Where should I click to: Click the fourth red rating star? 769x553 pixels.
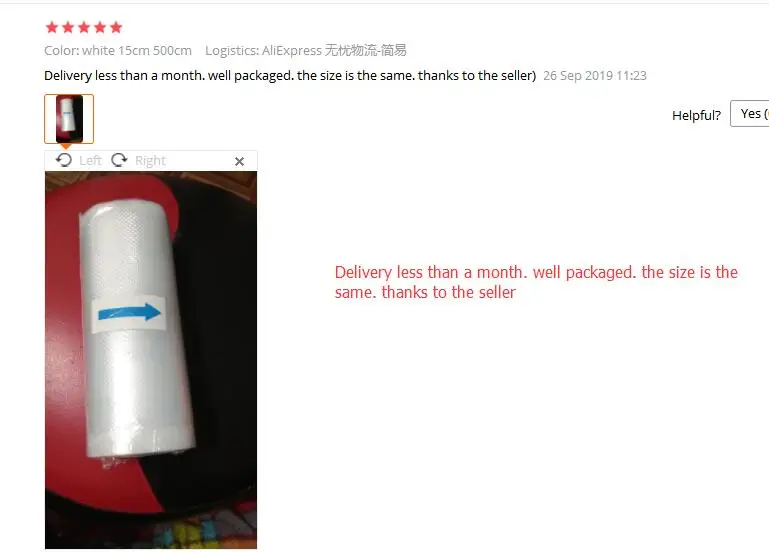[x=100, y=27]
